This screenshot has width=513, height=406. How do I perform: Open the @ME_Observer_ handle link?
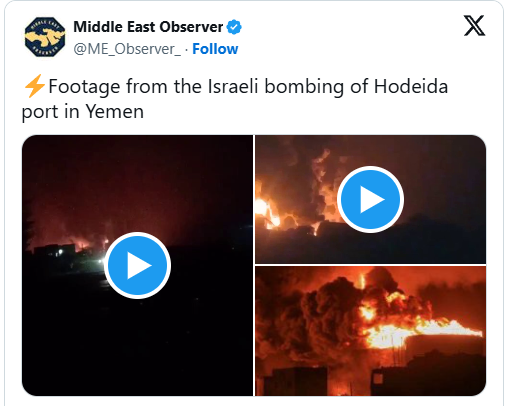pos(127,49)
